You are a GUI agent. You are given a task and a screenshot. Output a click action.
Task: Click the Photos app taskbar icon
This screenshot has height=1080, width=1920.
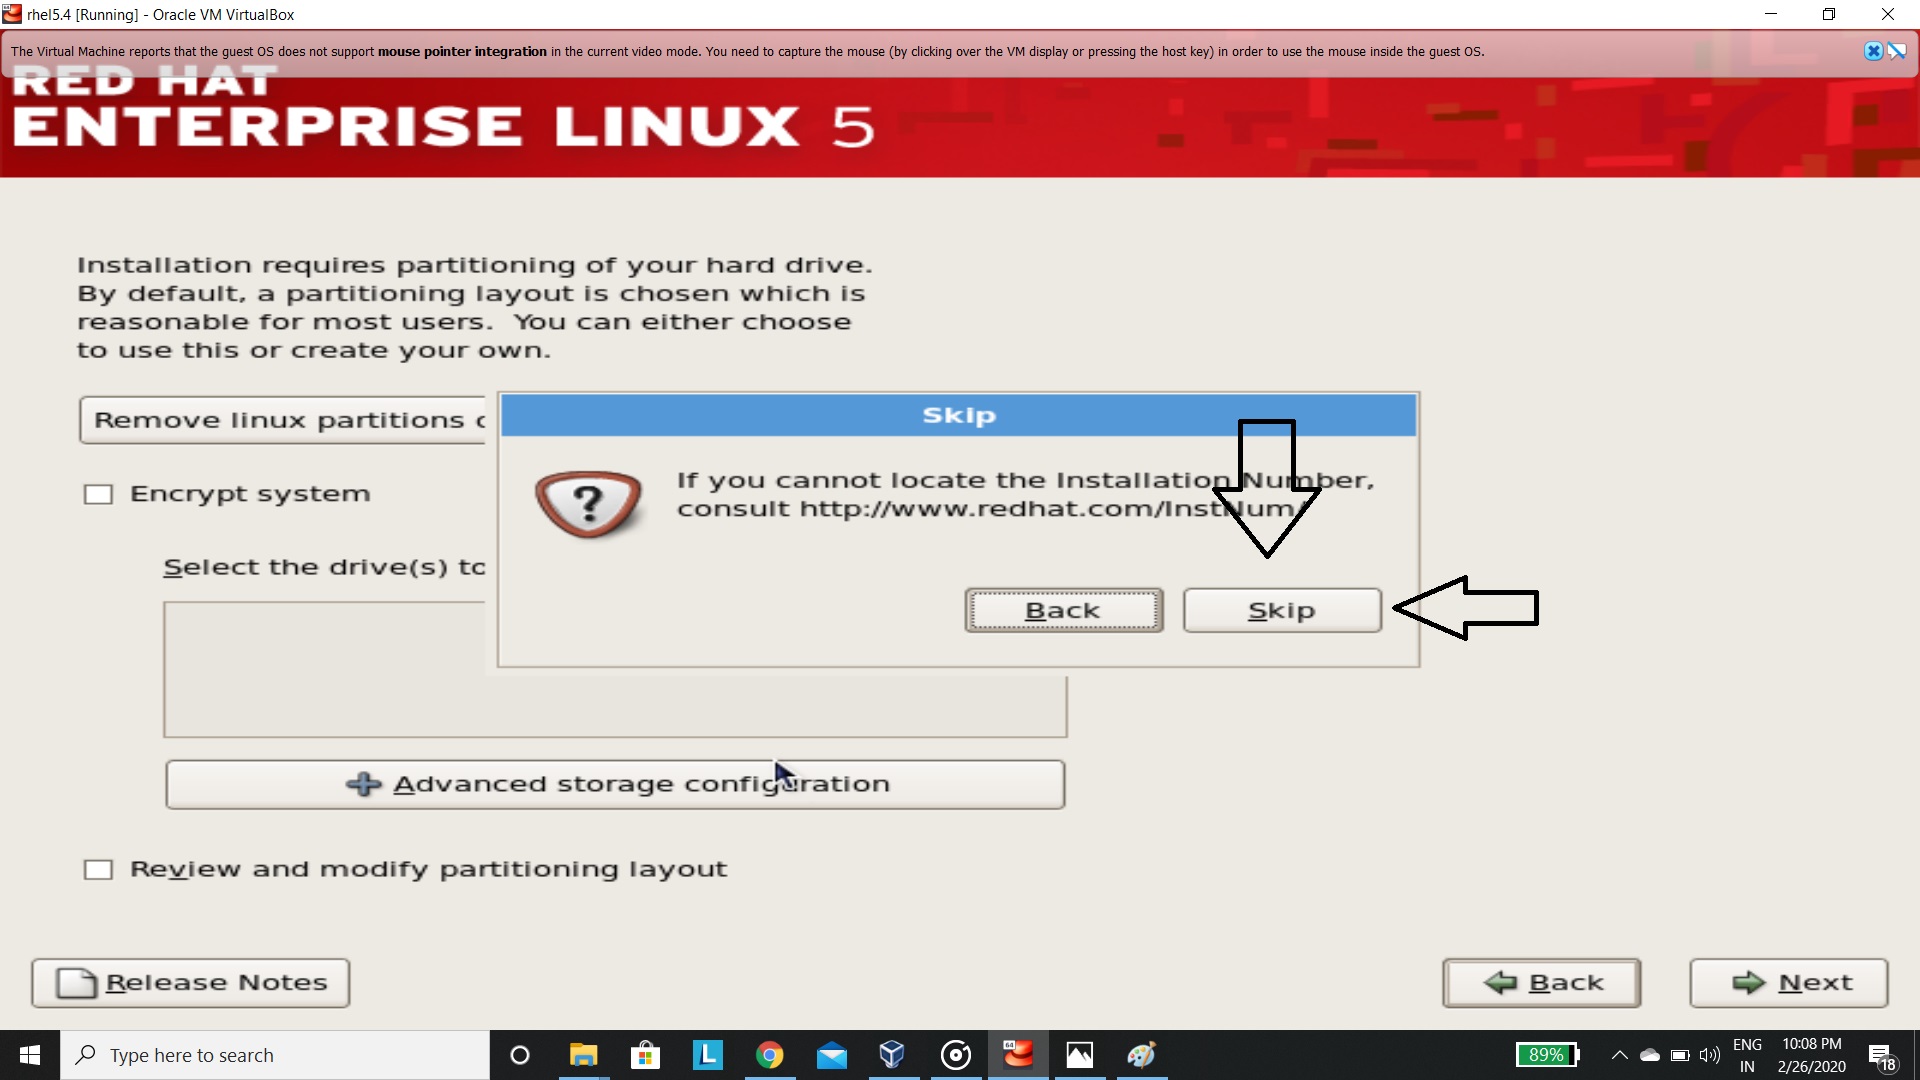coord(1080,1055)
